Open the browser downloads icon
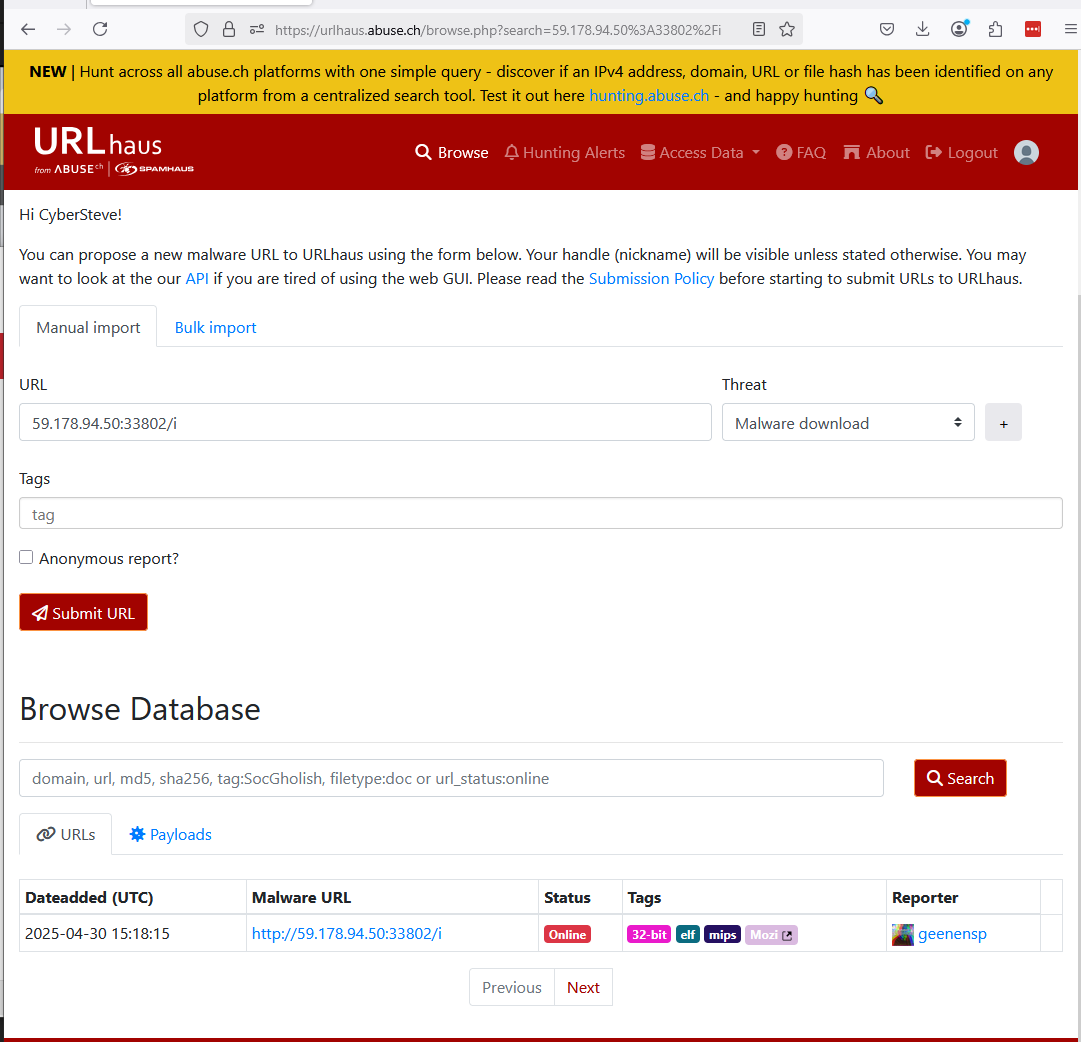This screenshot has height=1042, width=1081. pos(922,29)
